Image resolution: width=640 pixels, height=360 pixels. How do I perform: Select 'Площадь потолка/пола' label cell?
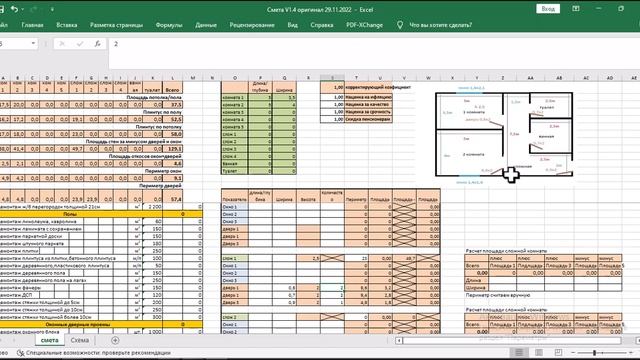(x=154, y=98)
